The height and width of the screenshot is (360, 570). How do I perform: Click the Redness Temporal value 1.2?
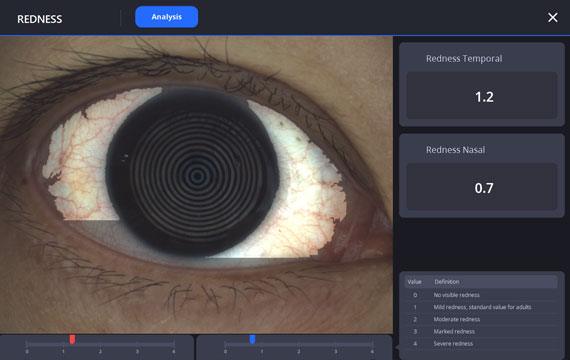(484, 97)
